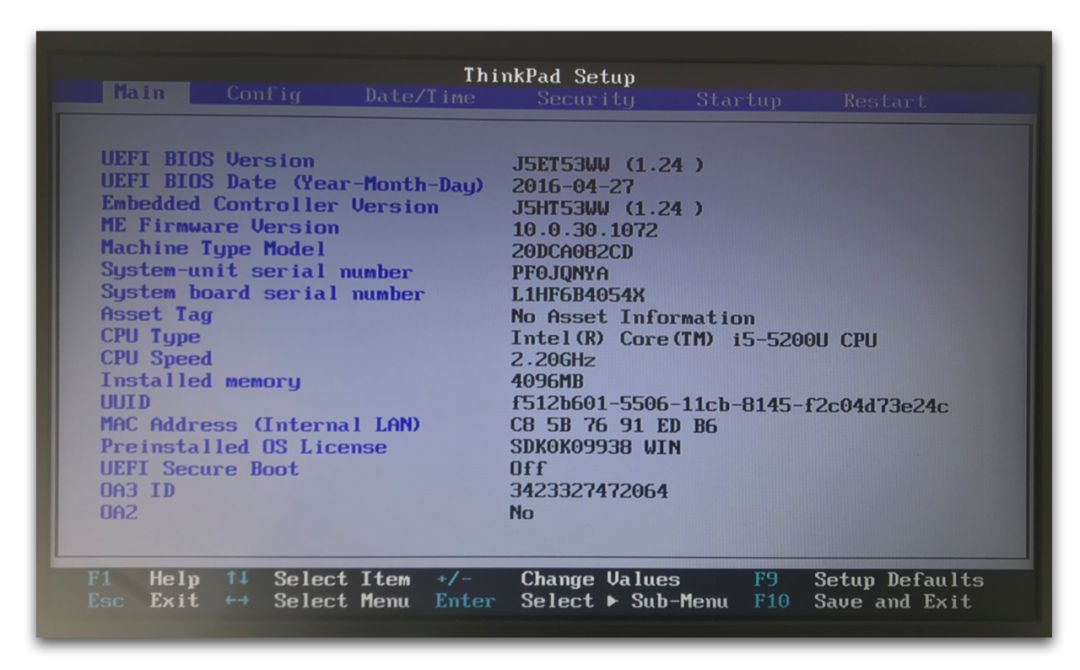This screenshot has height=670, width=1080.
Task: Click the model value 20DCA082CD
Action: point(572,251)
